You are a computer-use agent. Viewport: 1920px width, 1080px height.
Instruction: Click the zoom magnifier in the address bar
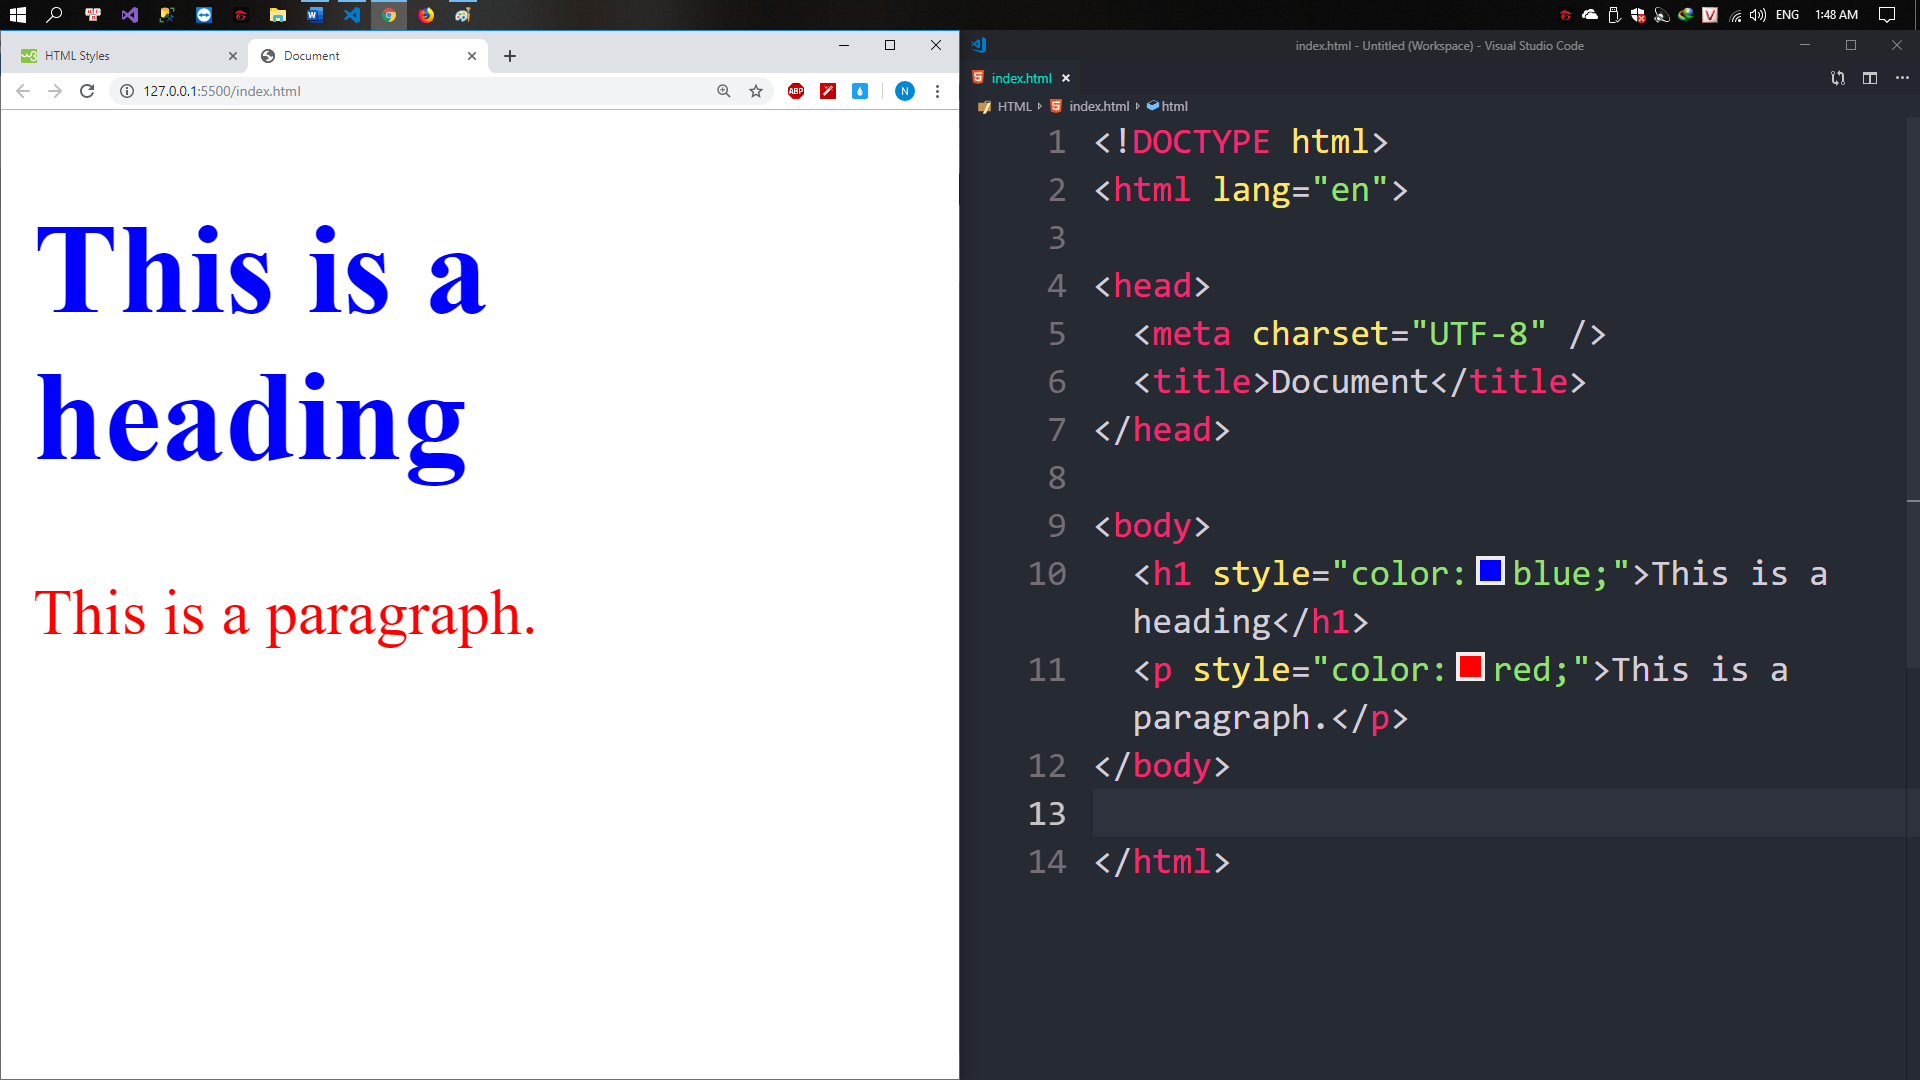click(x=724, y=91)
